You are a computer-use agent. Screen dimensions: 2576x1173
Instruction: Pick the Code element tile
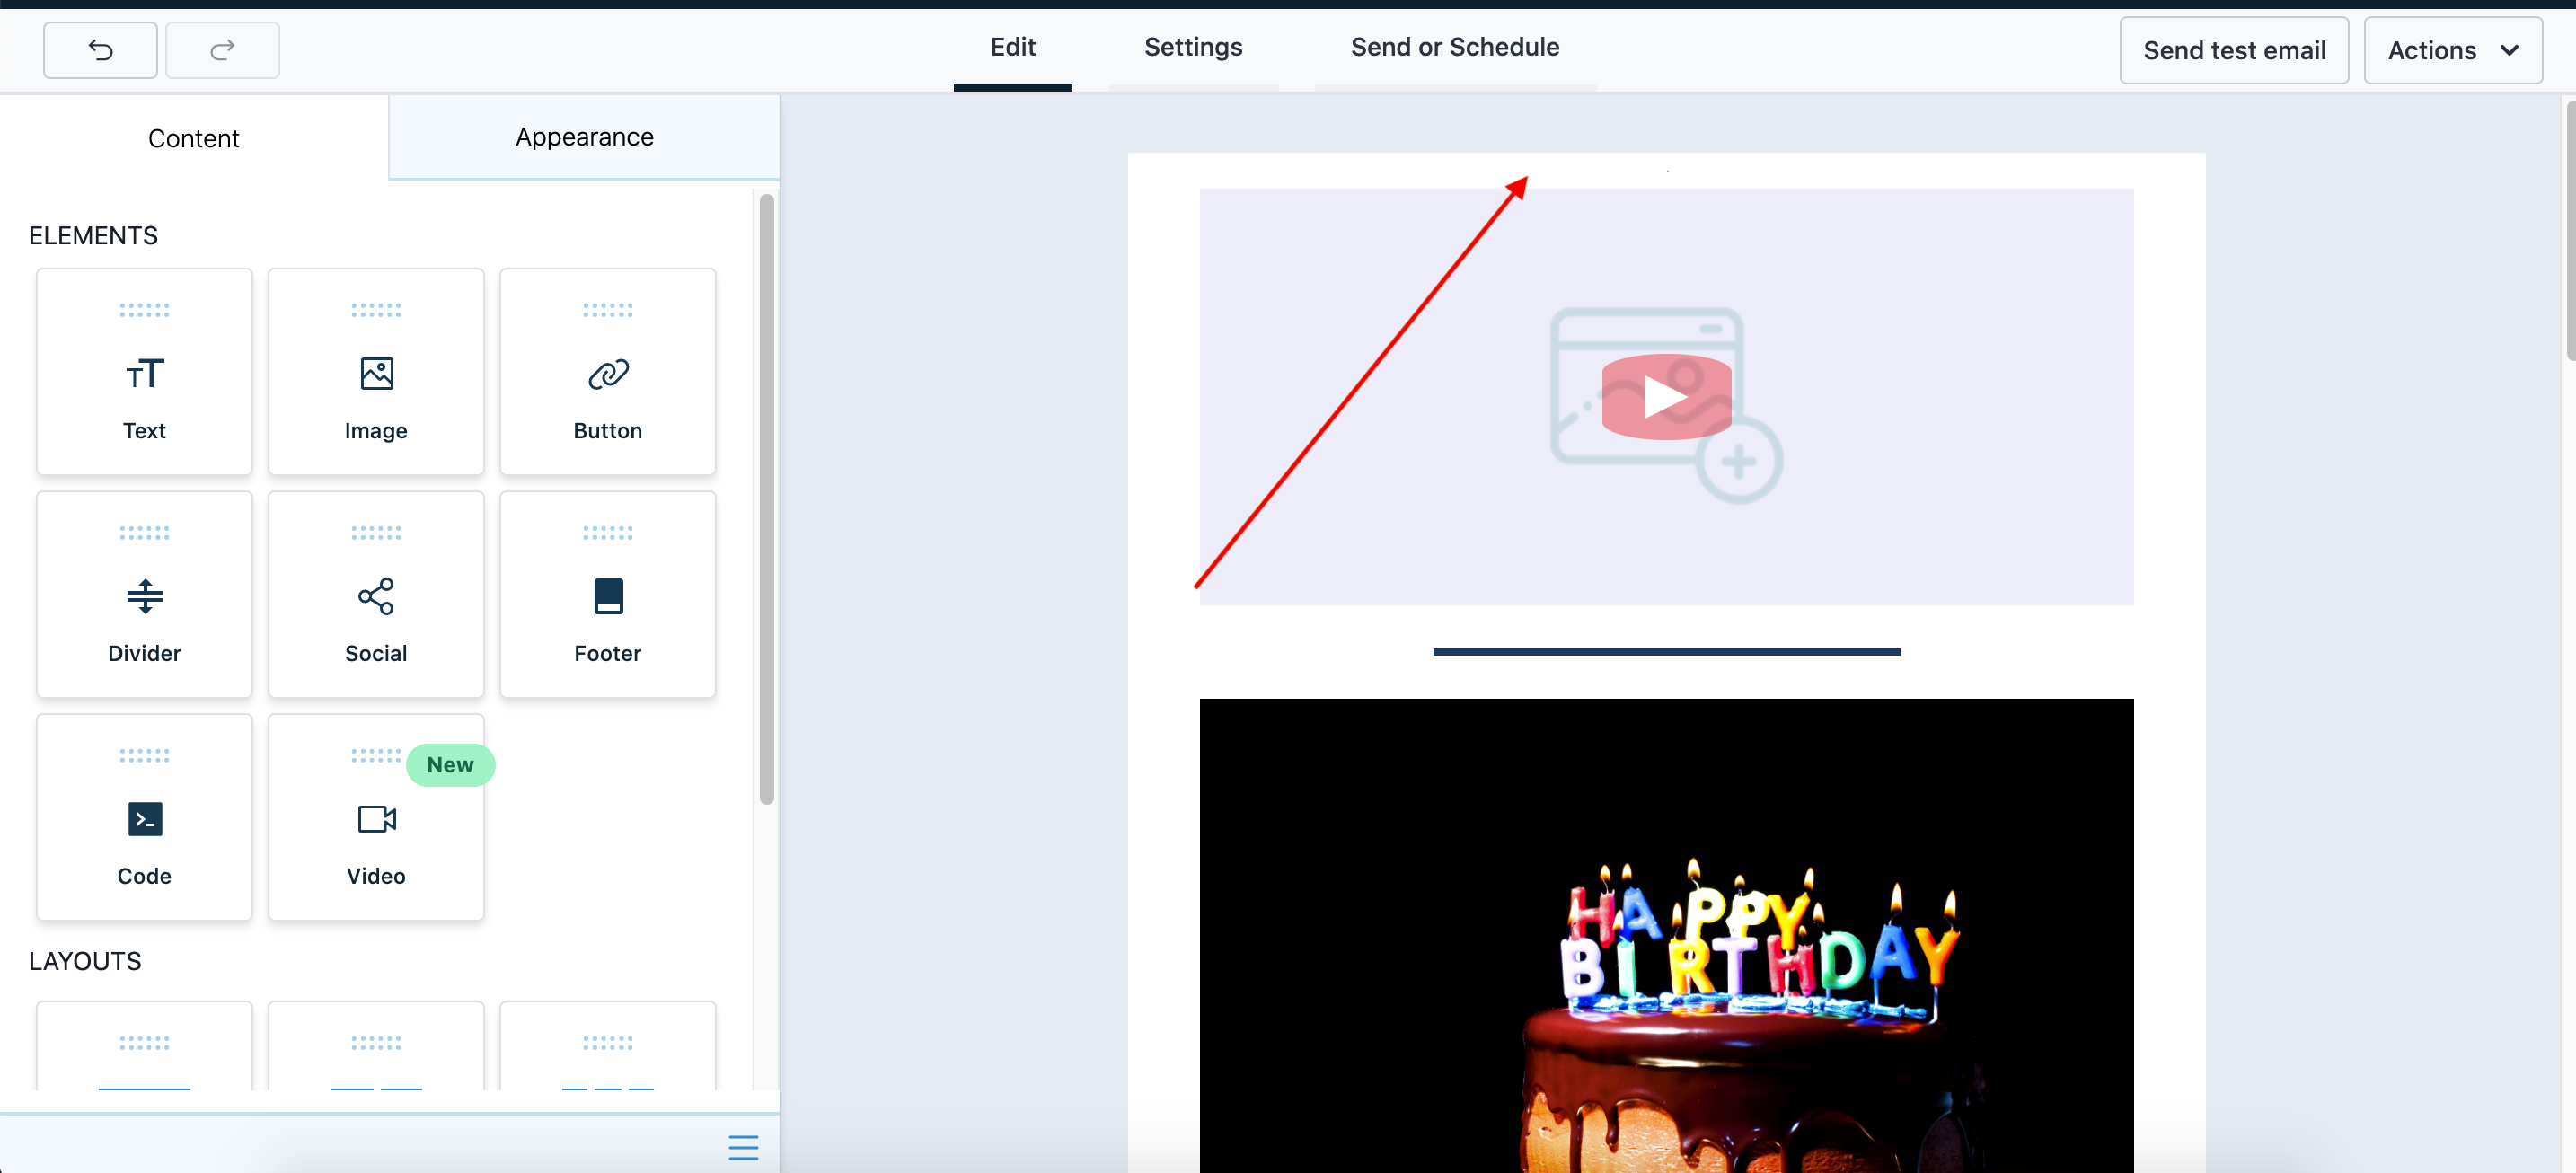[144, 818]
